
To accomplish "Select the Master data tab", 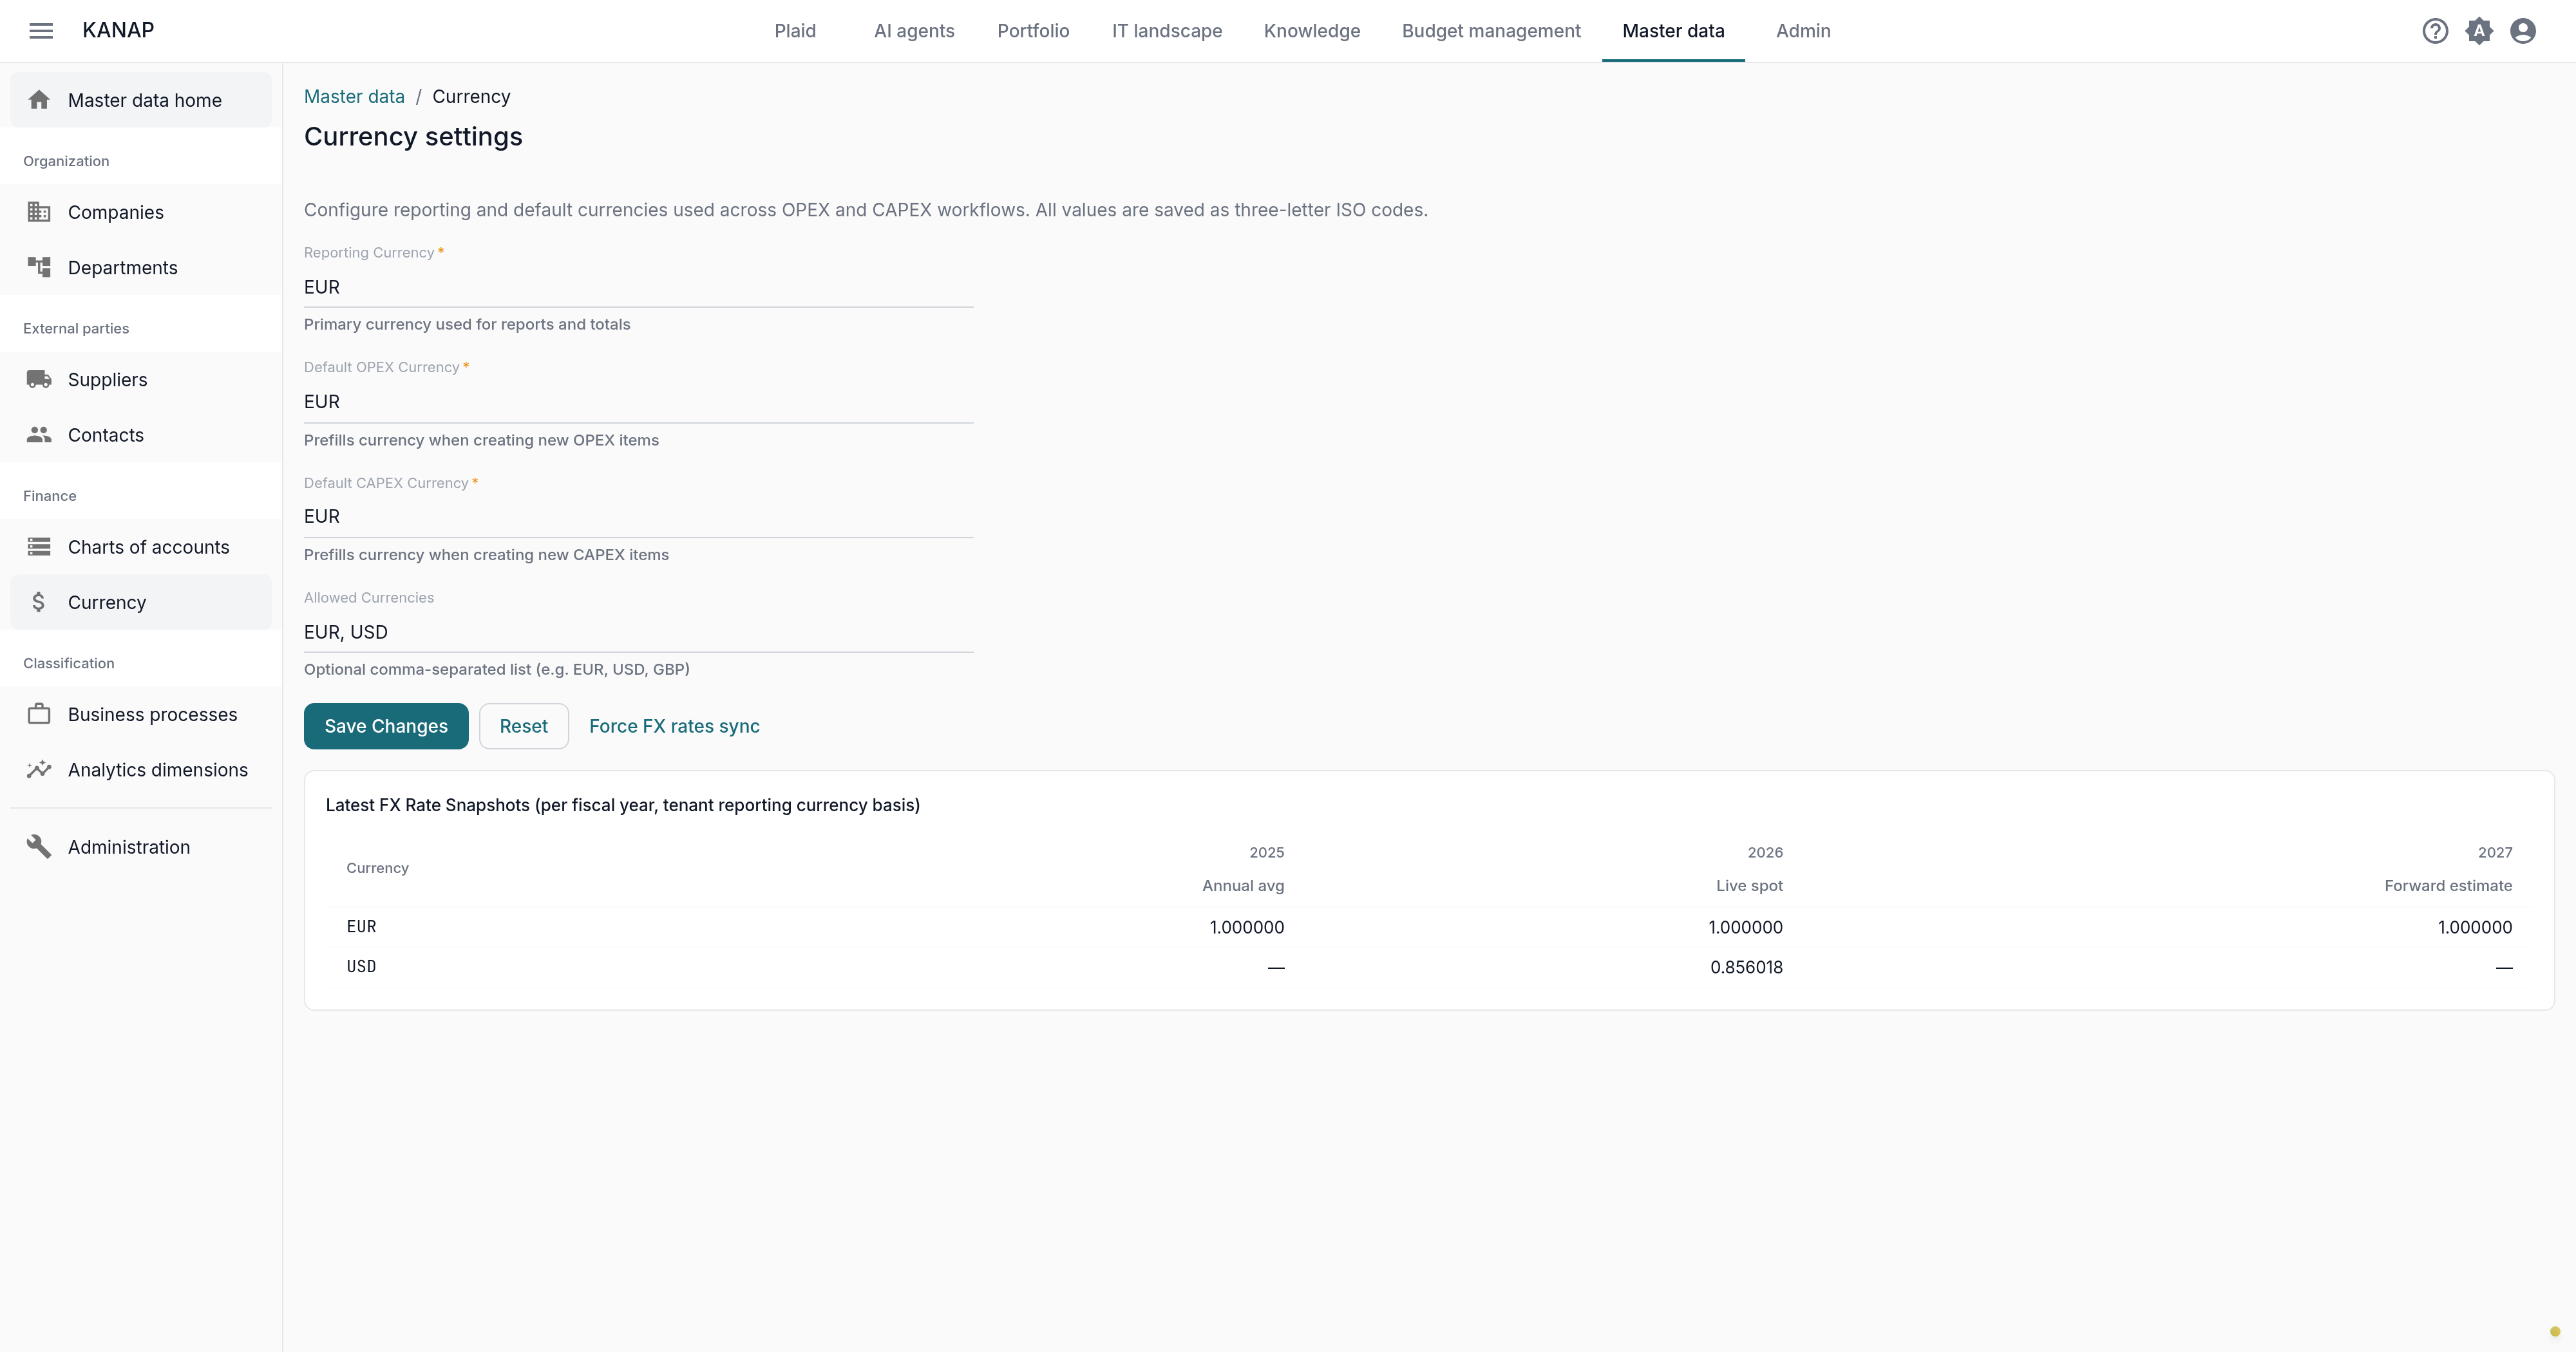I will coord(1673,31).
